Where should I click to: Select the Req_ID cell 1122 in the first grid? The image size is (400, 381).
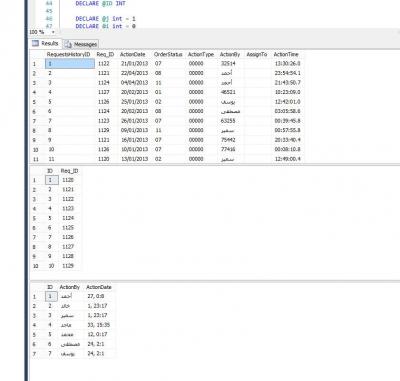106,63
